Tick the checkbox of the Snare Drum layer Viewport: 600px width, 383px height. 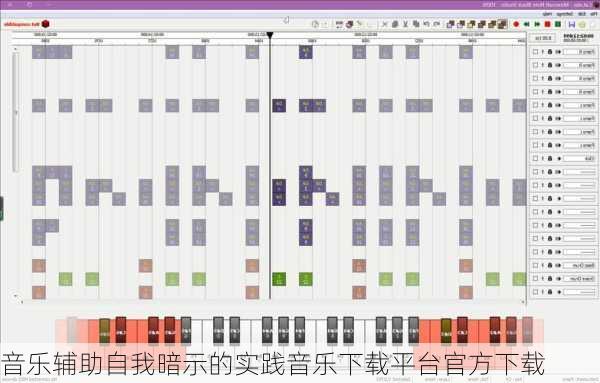pyautogui.click(x=535, y=279)
